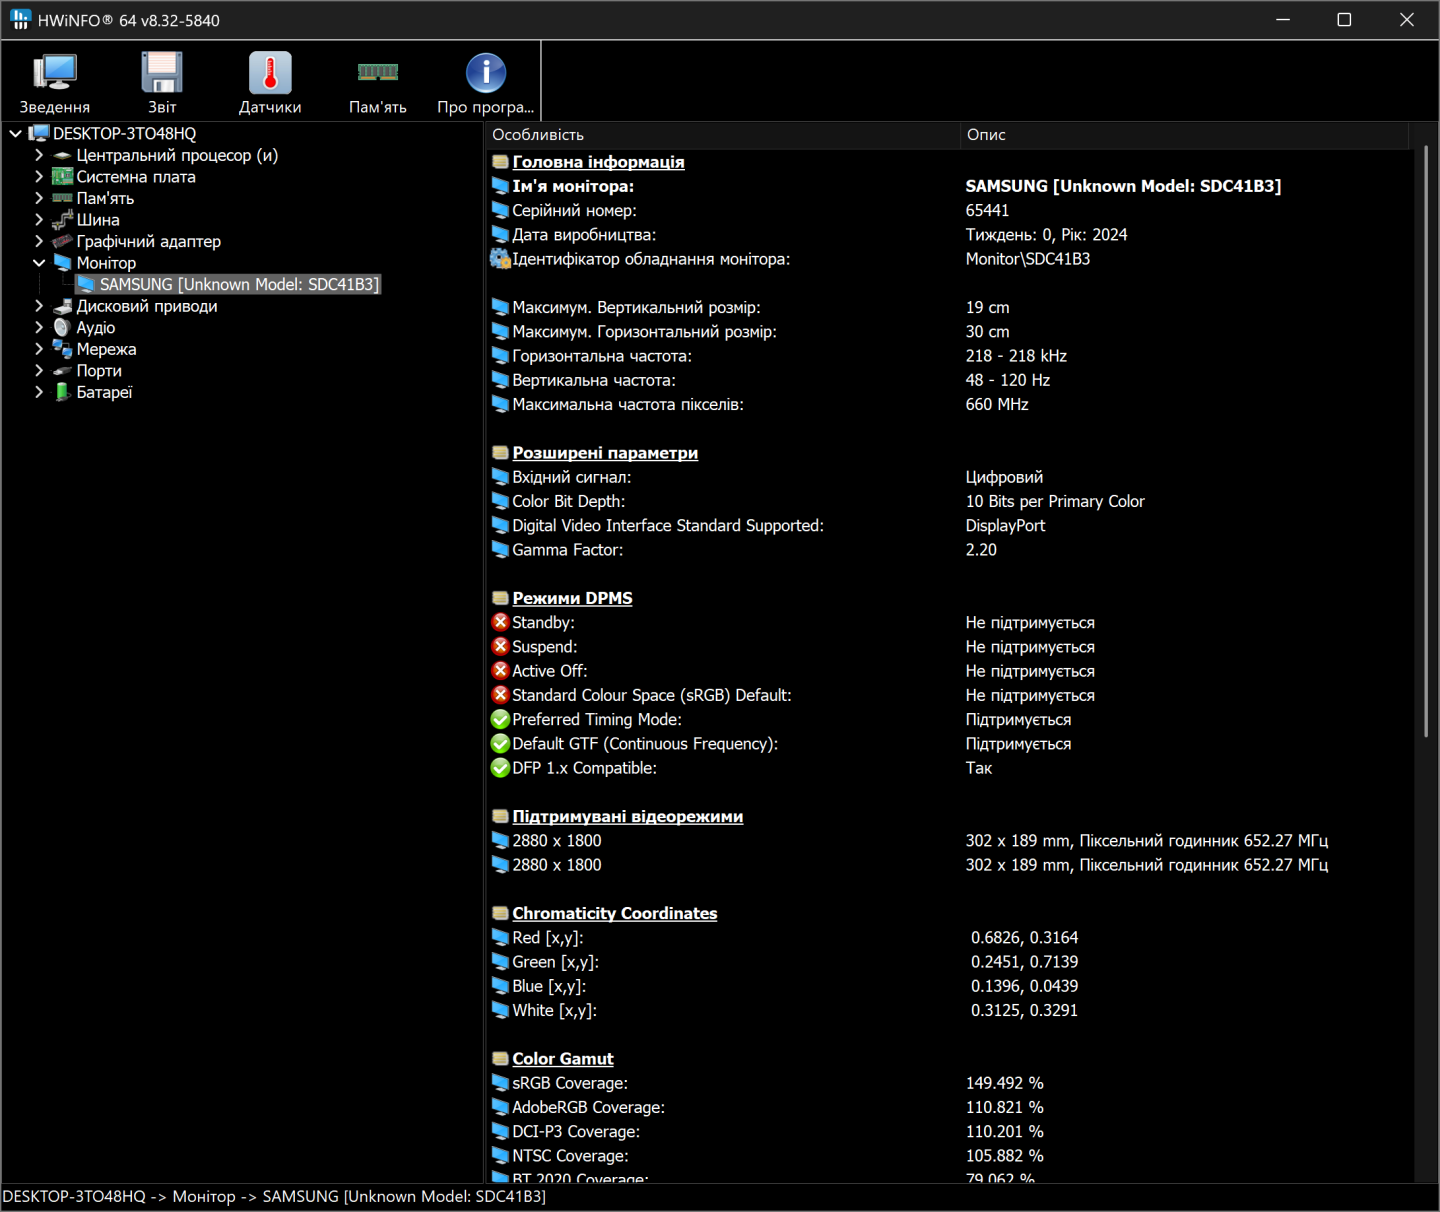The width and height of the screenshot is (1440, 1212).
Task: Select the Мережа tree item
Action: 107,349
